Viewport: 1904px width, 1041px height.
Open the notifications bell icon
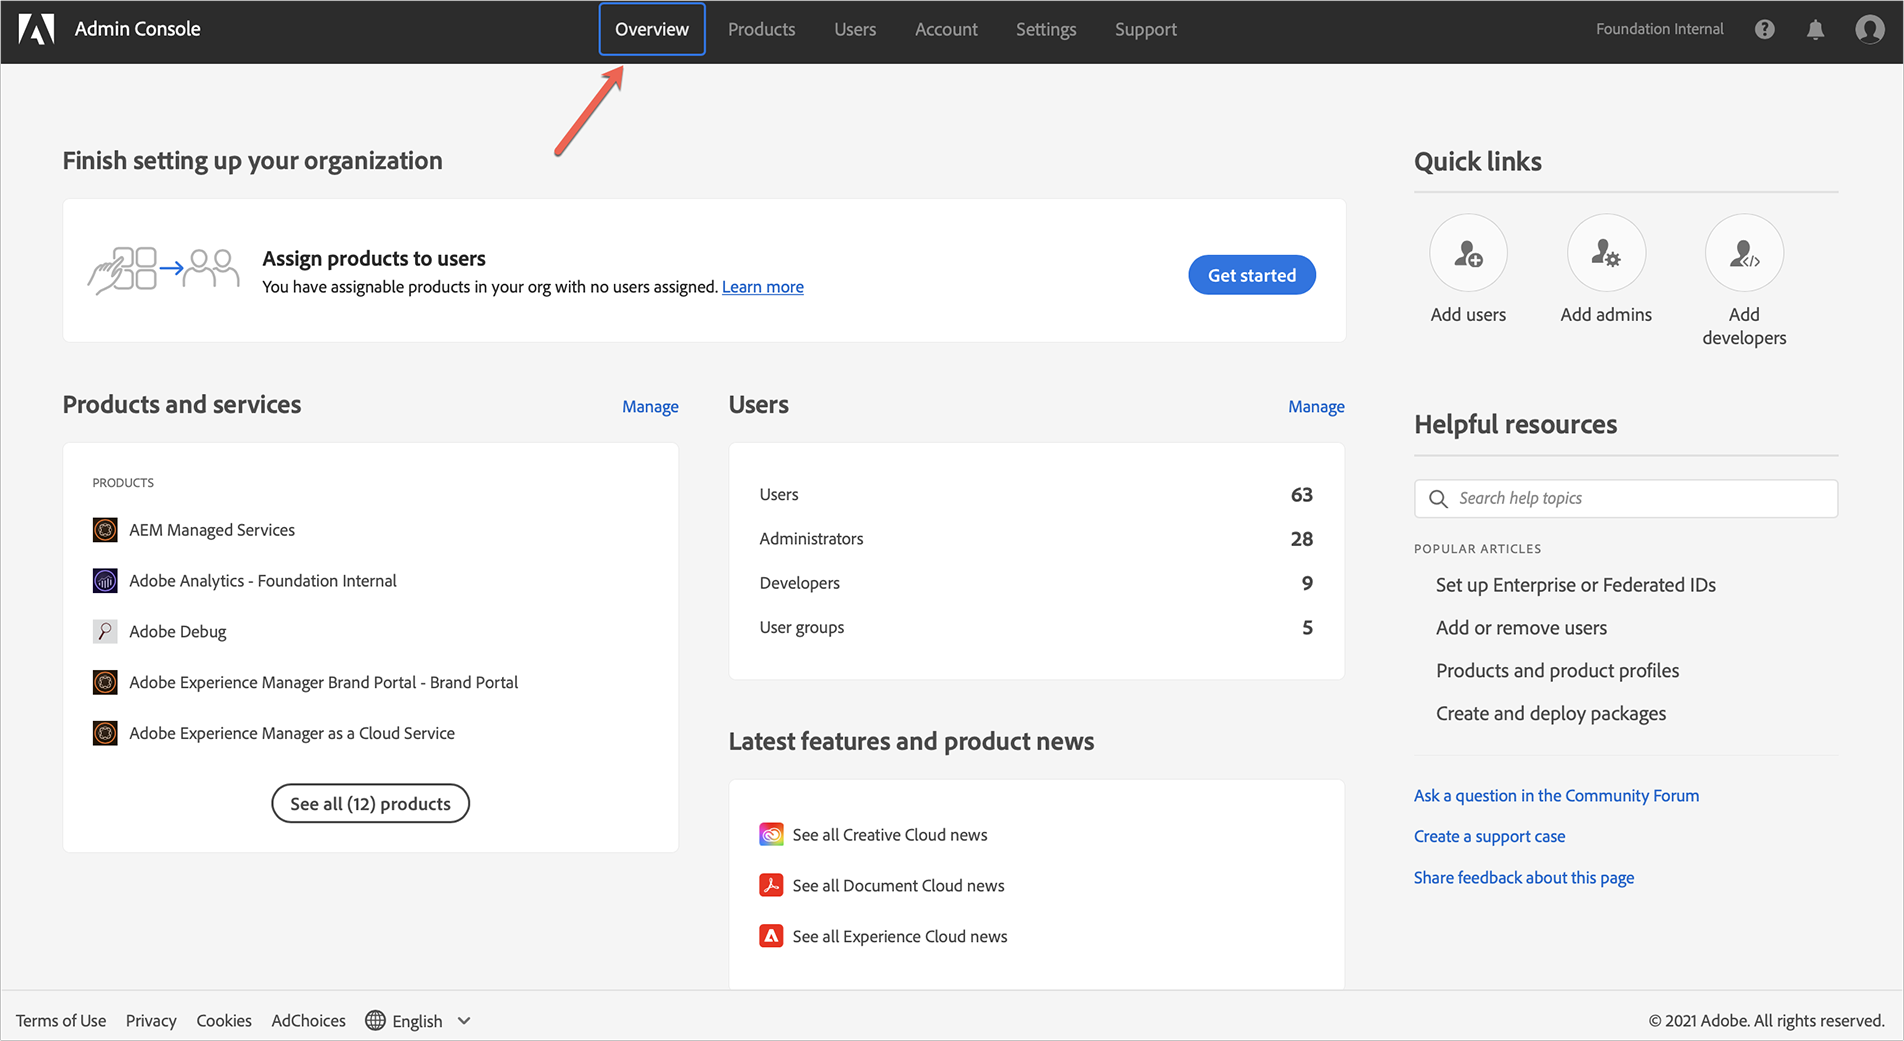click(1816, 29)
